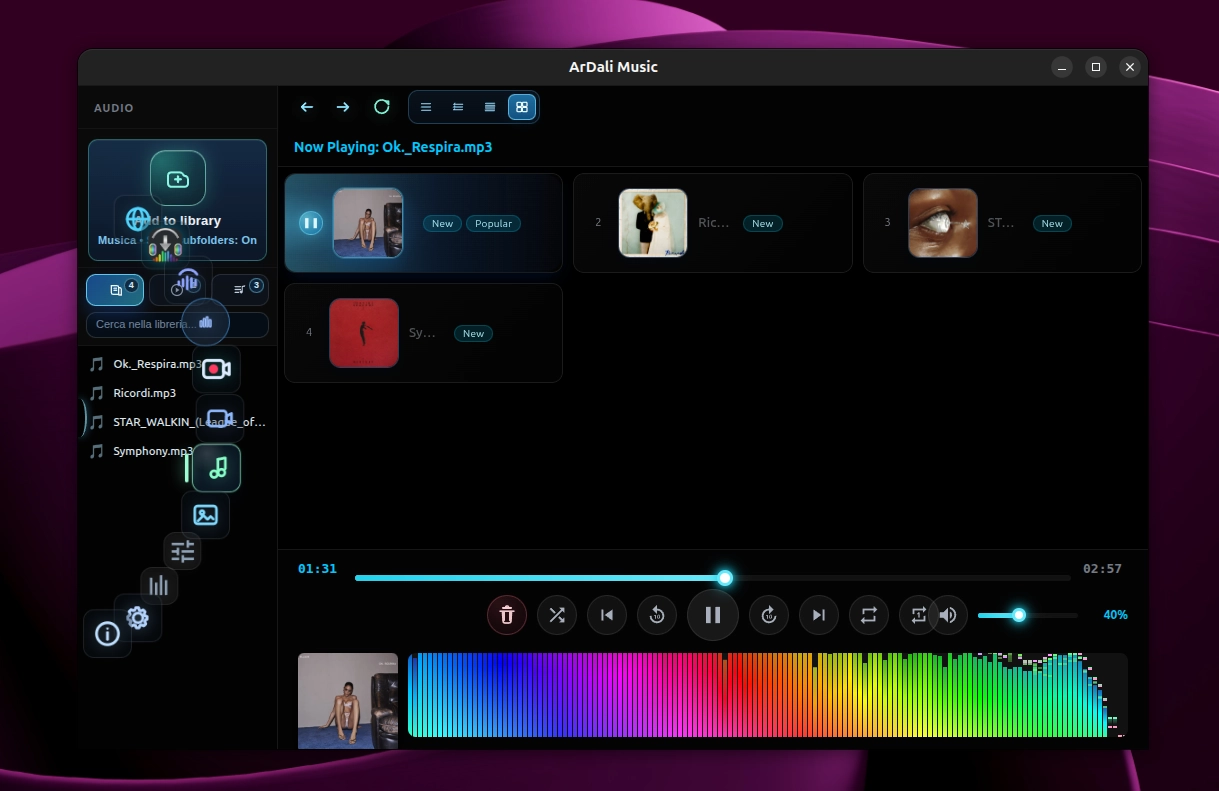
Task: Open the files tab with badge 4
Action: pos(115,290)
